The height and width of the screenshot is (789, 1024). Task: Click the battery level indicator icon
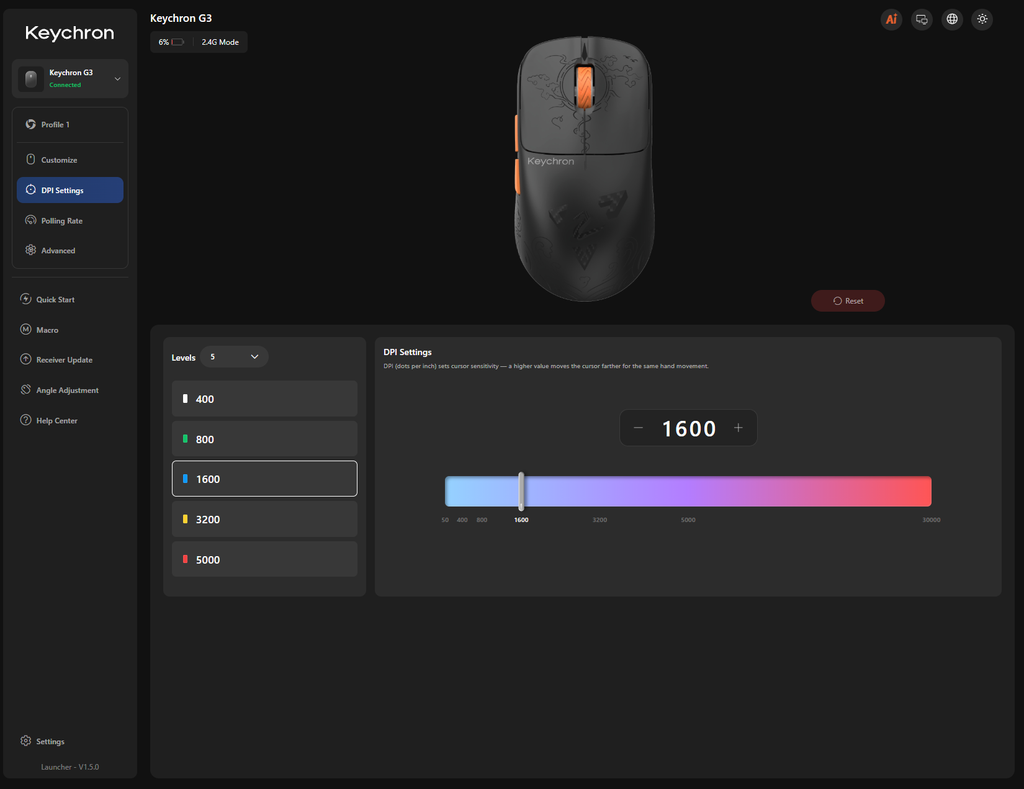tap(178, 42)
